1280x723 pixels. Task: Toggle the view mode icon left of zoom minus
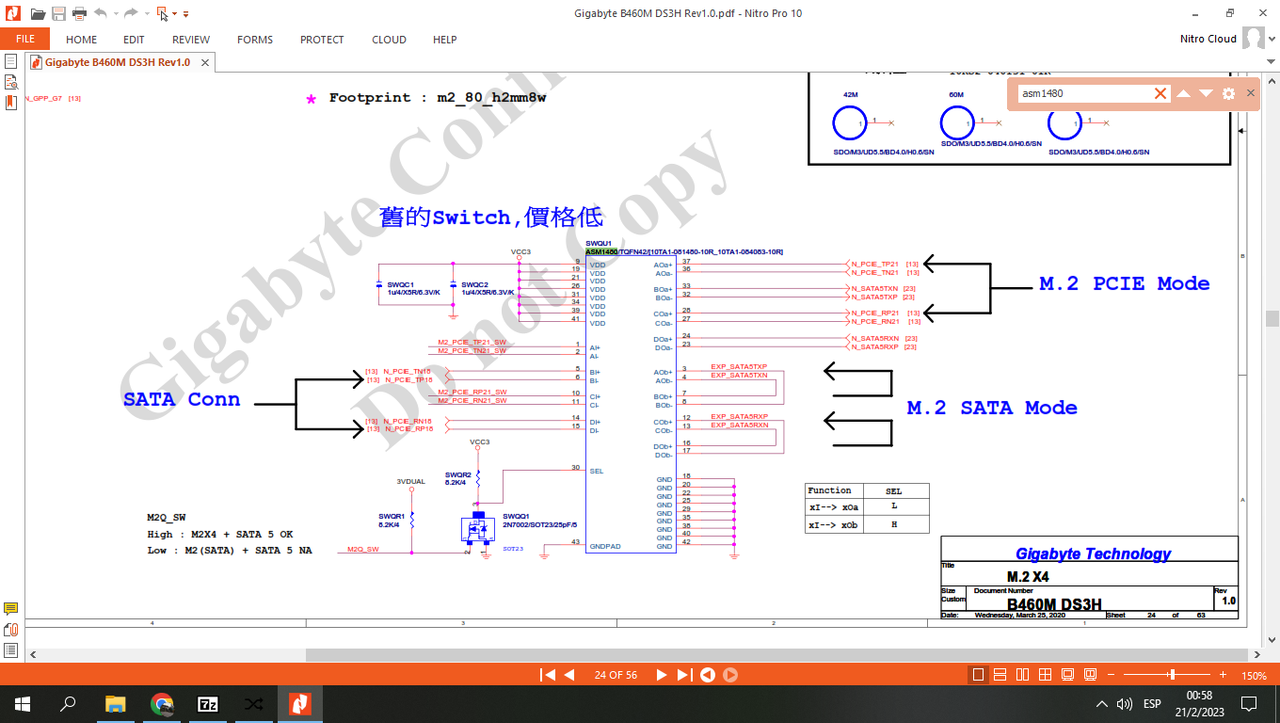(x=1089, y=675)
